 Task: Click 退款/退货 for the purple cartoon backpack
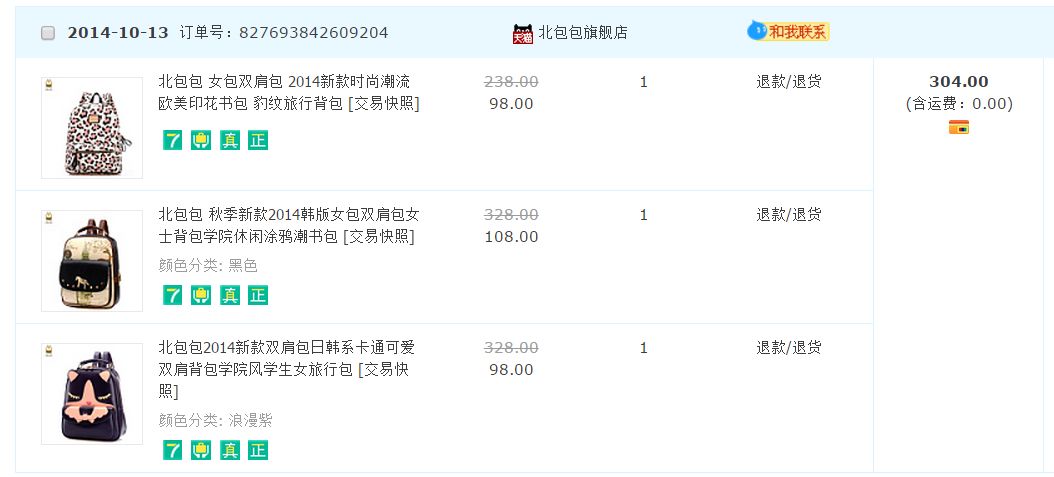(788, 348)
